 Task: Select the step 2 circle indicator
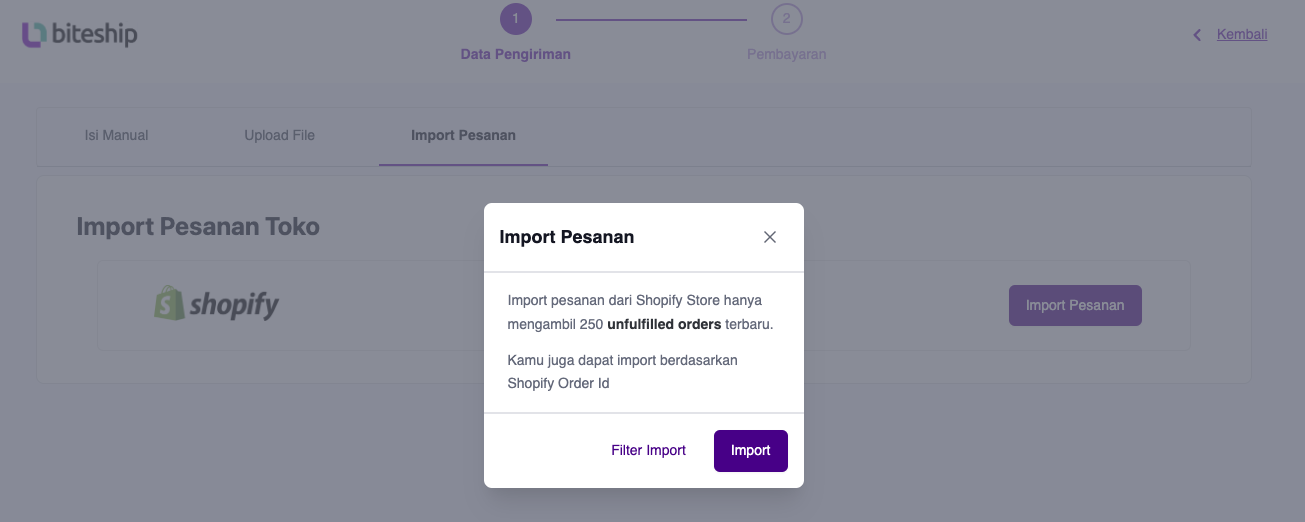(x=786, y=18)
